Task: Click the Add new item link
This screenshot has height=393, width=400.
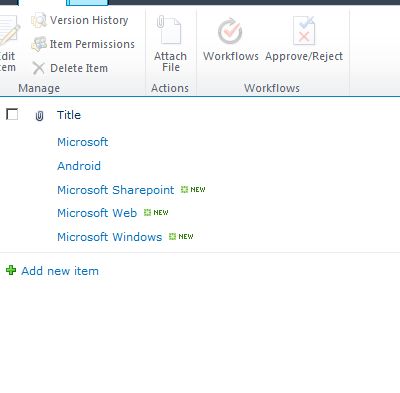Action: point(60,271)
